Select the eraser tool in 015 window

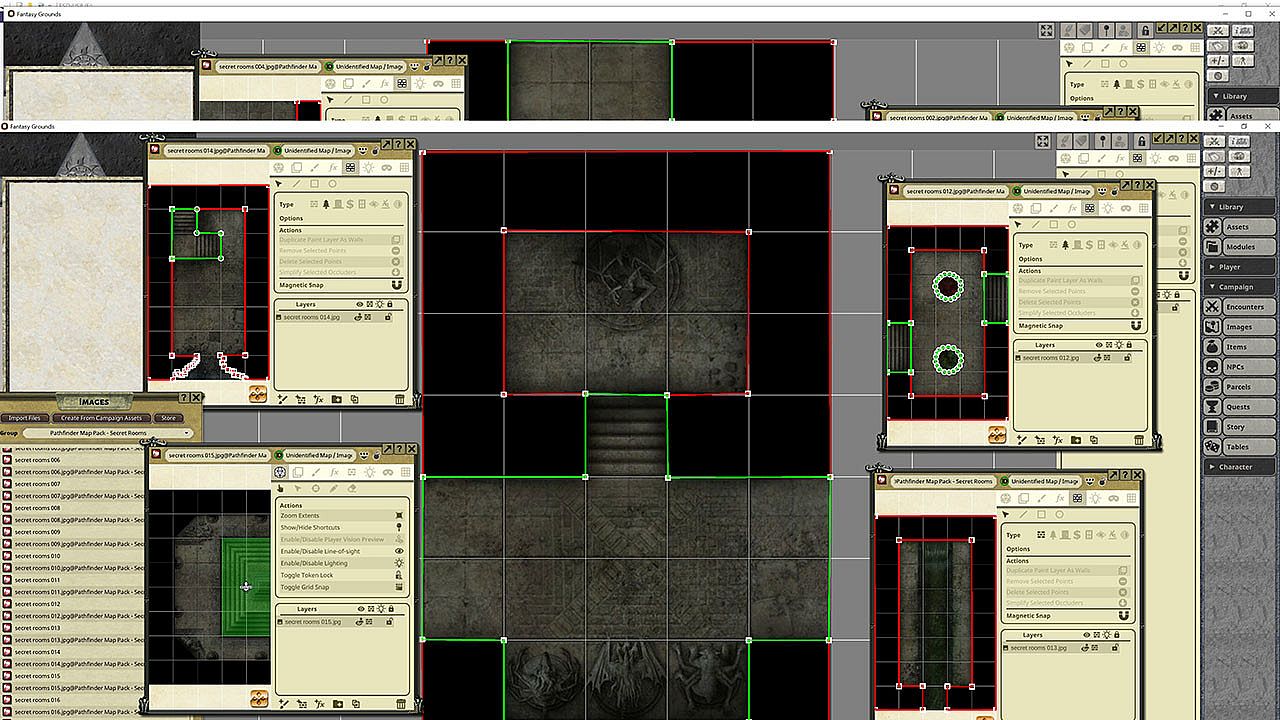tap(351, 488)
